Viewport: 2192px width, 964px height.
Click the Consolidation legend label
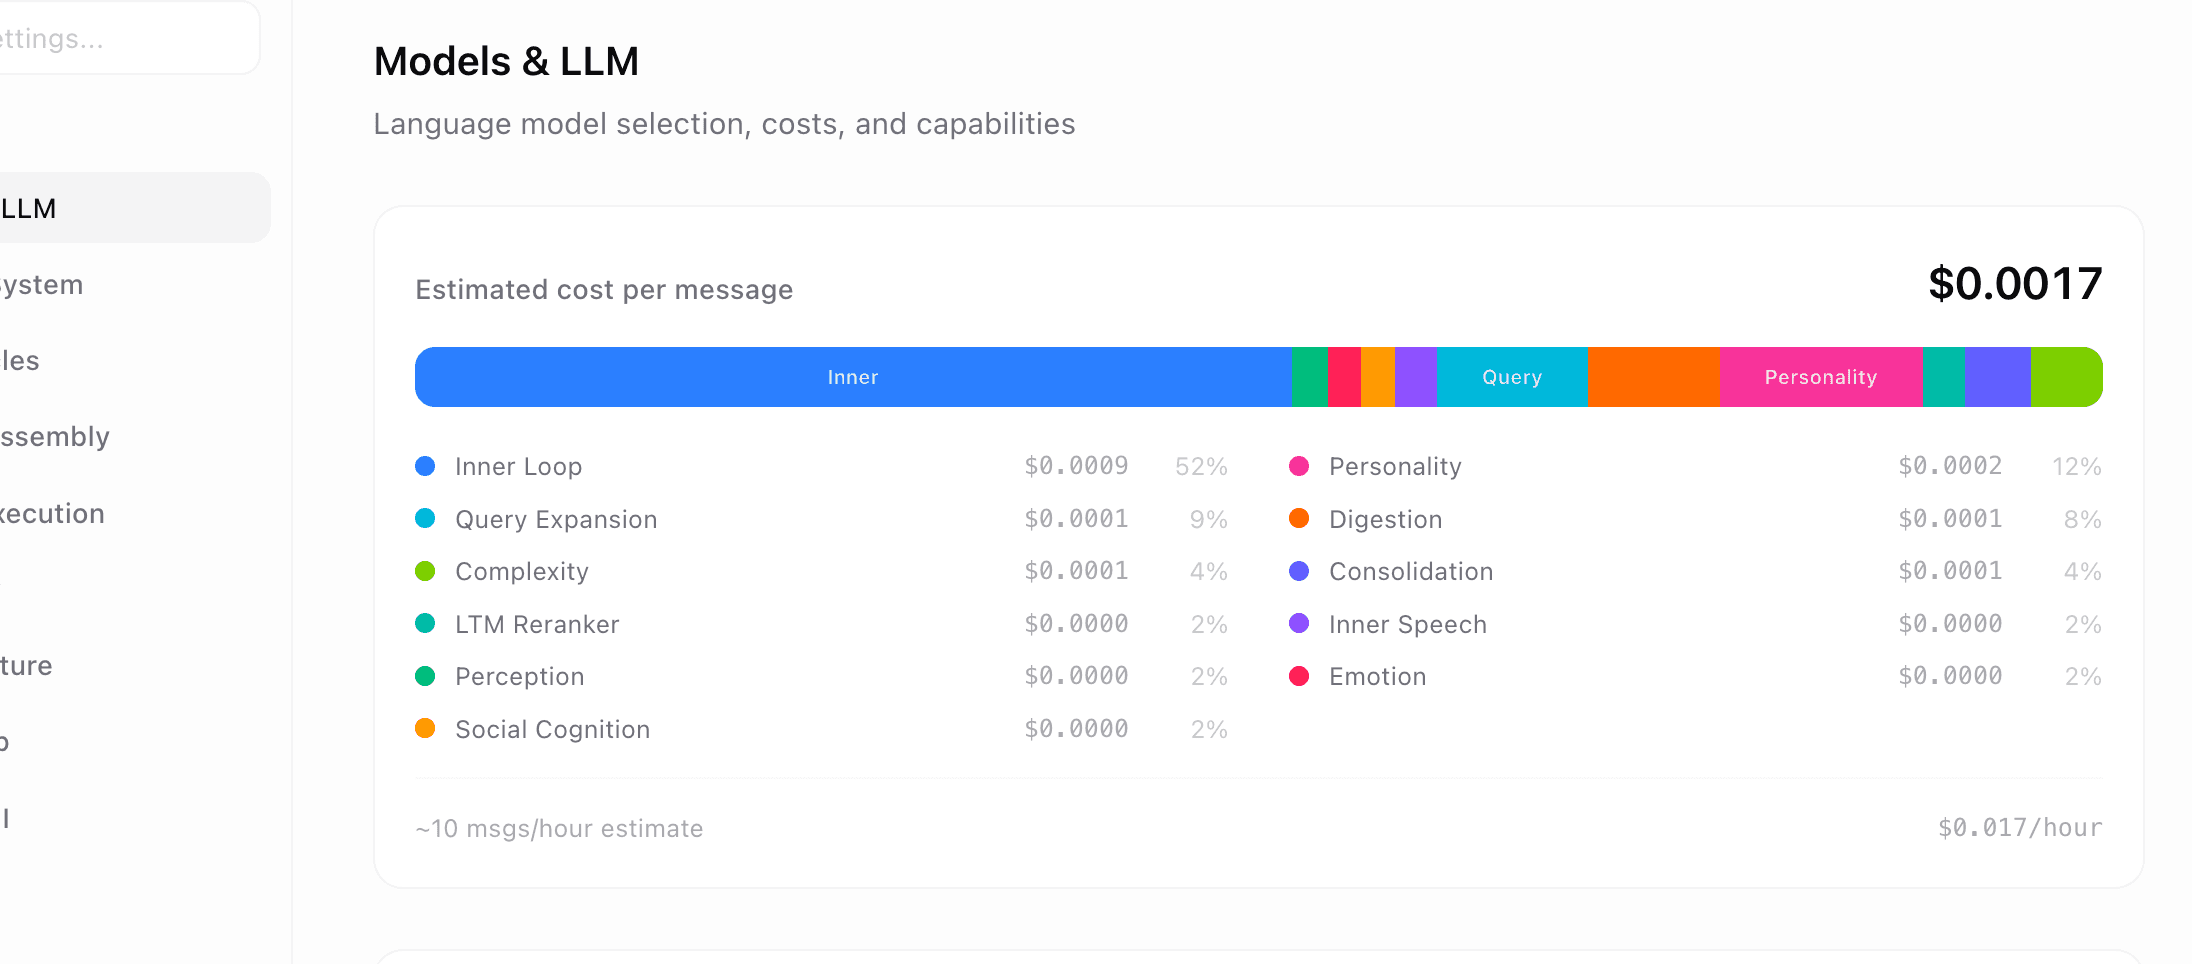[x=1411, y=571]
